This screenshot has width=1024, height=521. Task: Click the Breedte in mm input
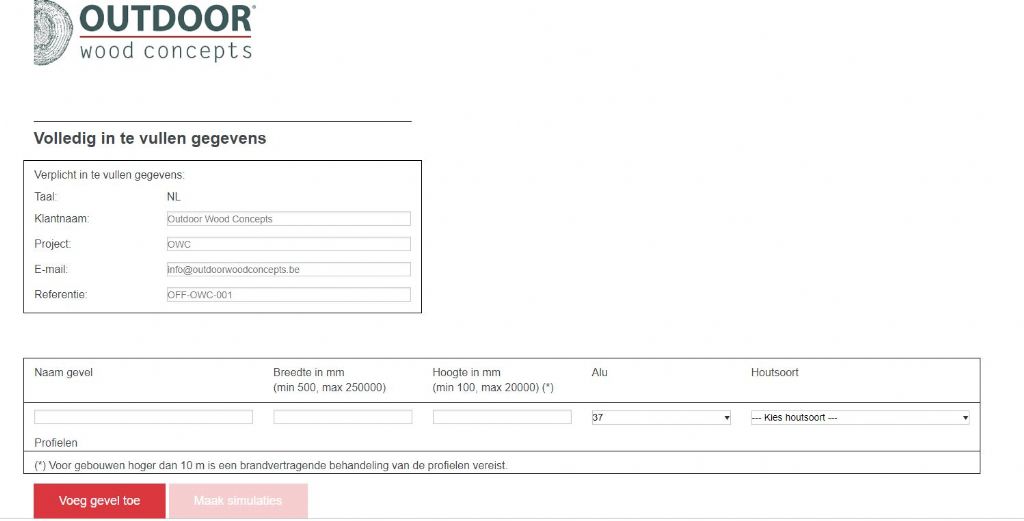[x=342, y=417]
